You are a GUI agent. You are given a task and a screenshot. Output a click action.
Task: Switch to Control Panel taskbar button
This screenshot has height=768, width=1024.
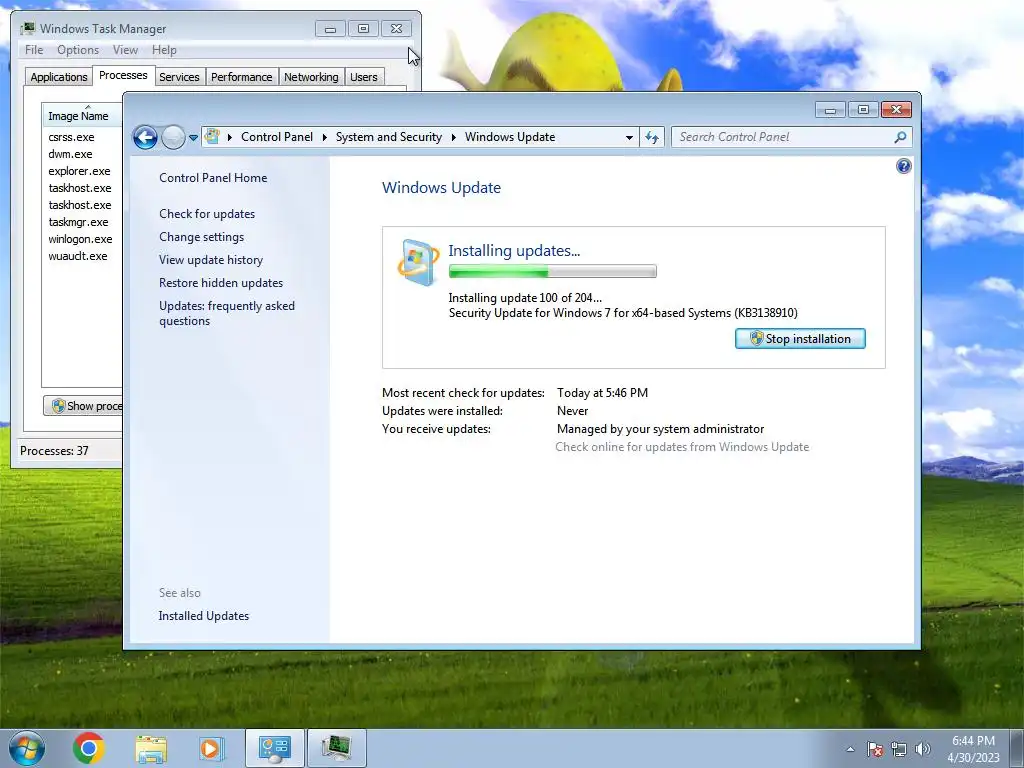pos(275,748)
